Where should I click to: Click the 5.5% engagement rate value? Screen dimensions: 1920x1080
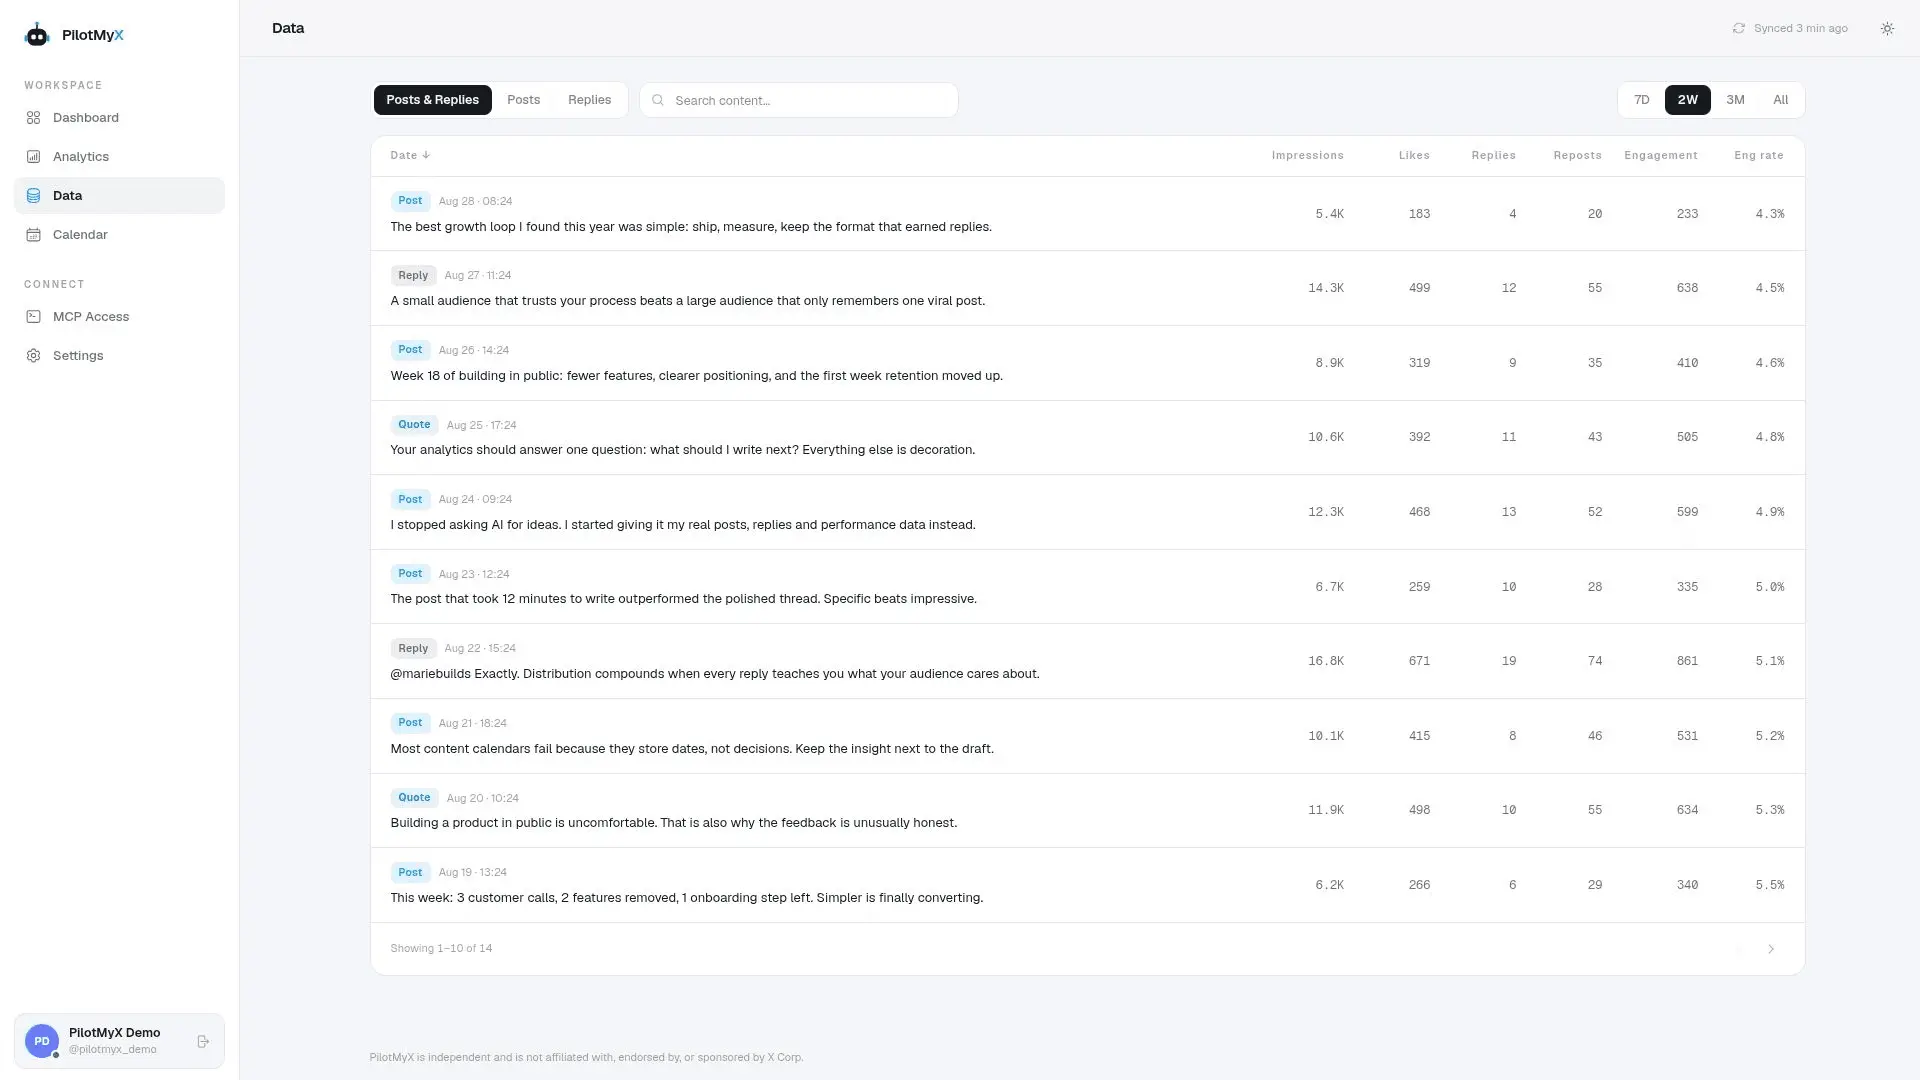point(1769,885)
